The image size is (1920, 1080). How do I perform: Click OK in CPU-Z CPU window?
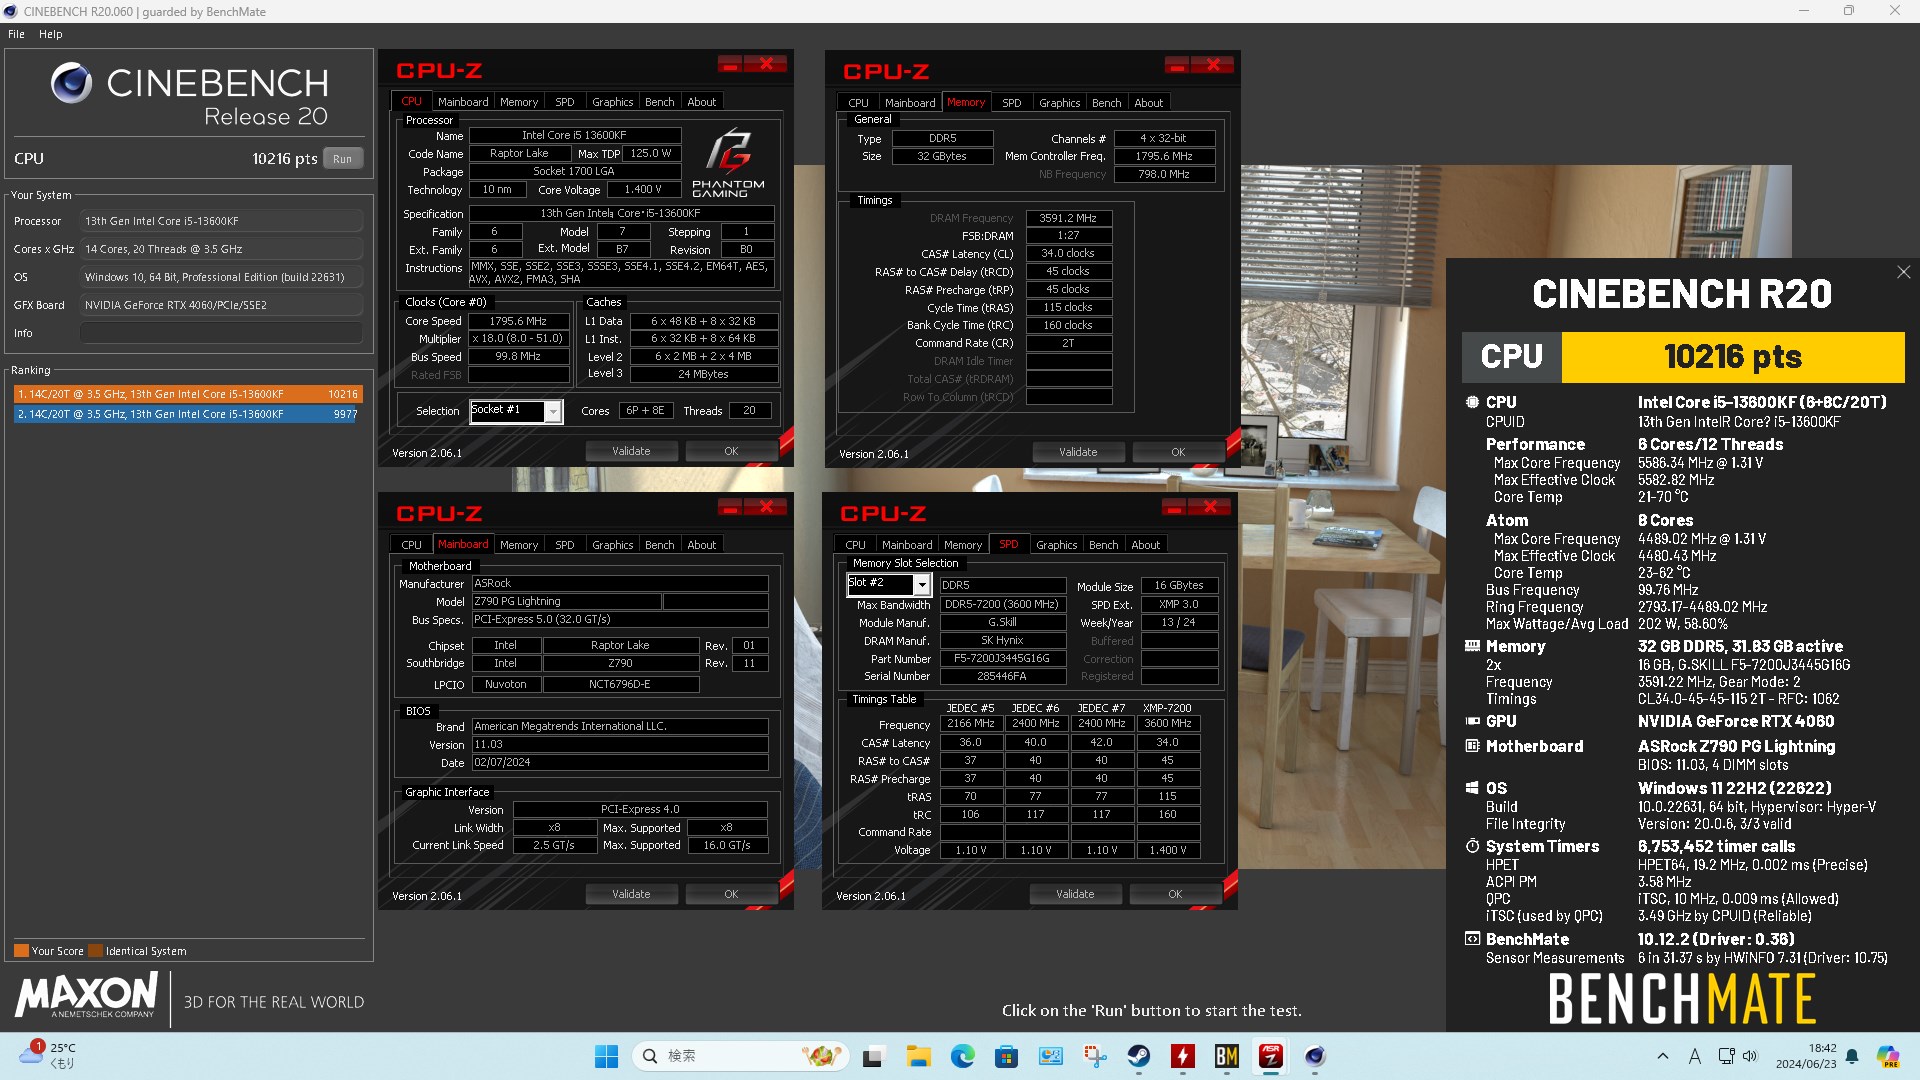731,451
